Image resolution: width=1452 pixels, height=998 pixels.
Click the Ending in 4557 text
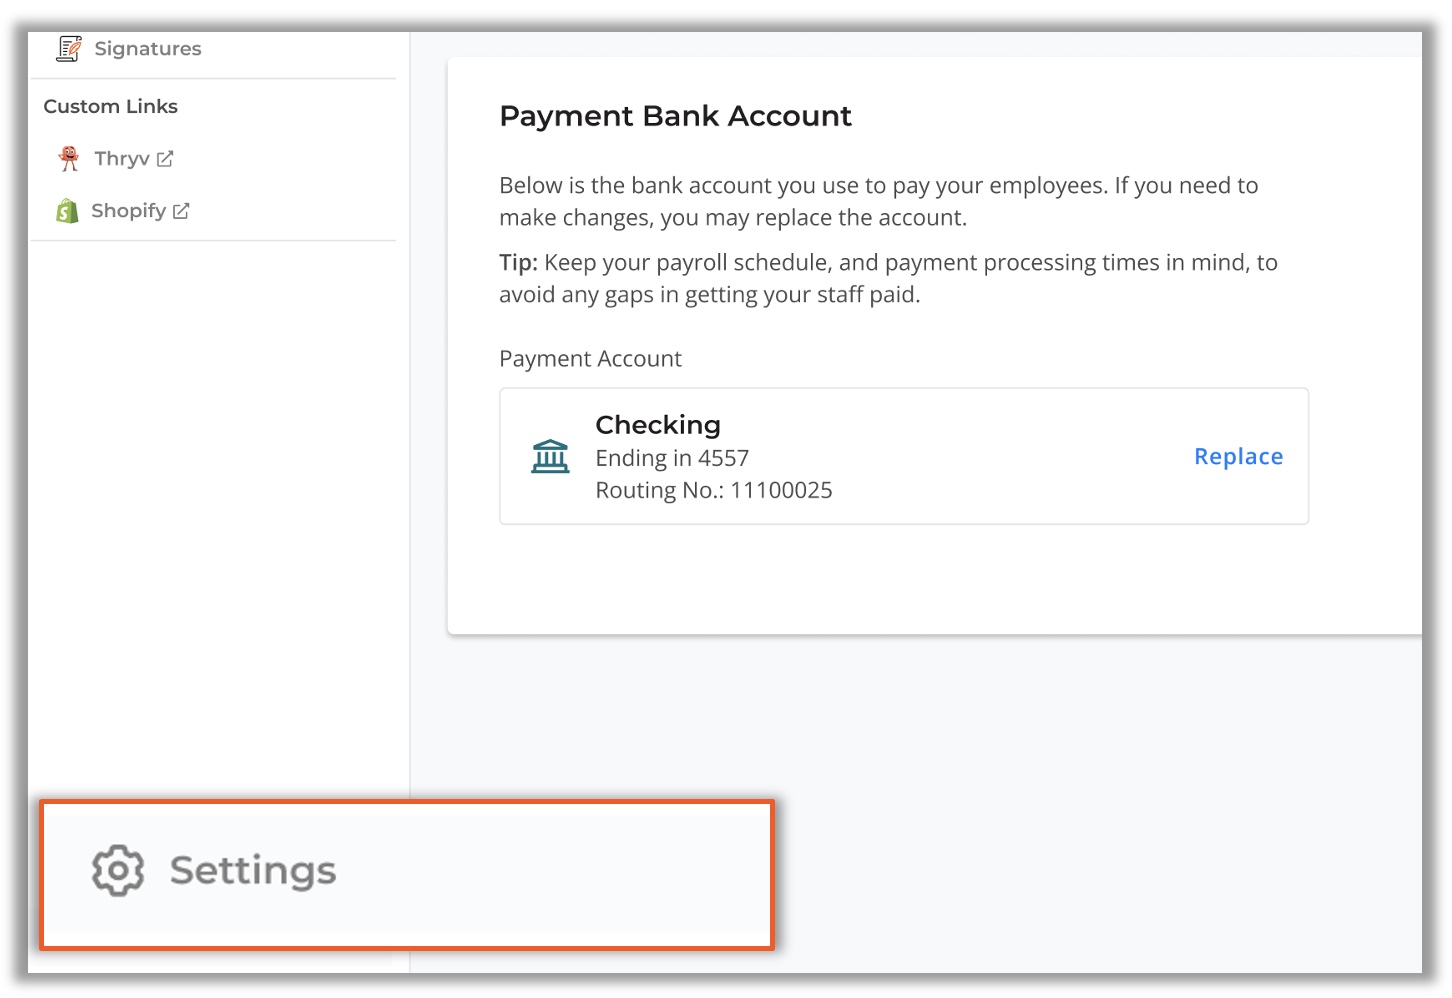(672, 458)
